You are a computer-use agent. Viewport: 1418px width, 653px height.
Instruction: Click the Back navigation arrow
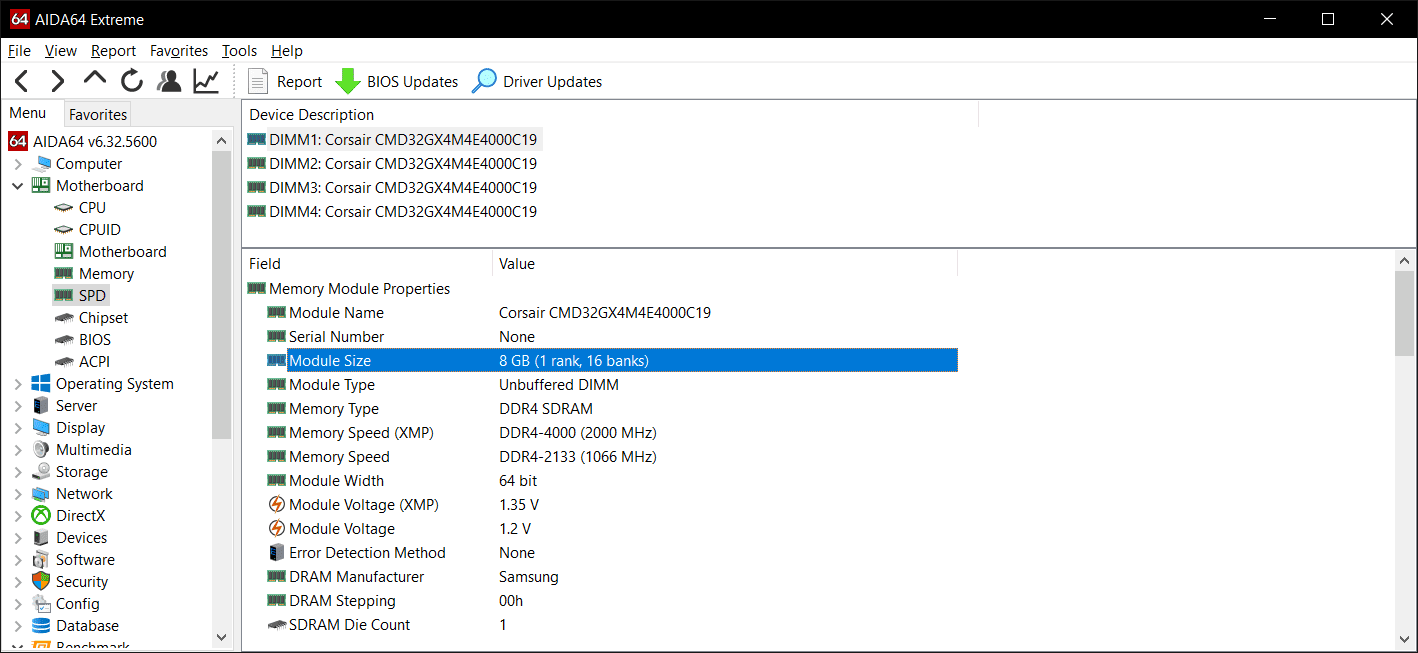[22, 81]
